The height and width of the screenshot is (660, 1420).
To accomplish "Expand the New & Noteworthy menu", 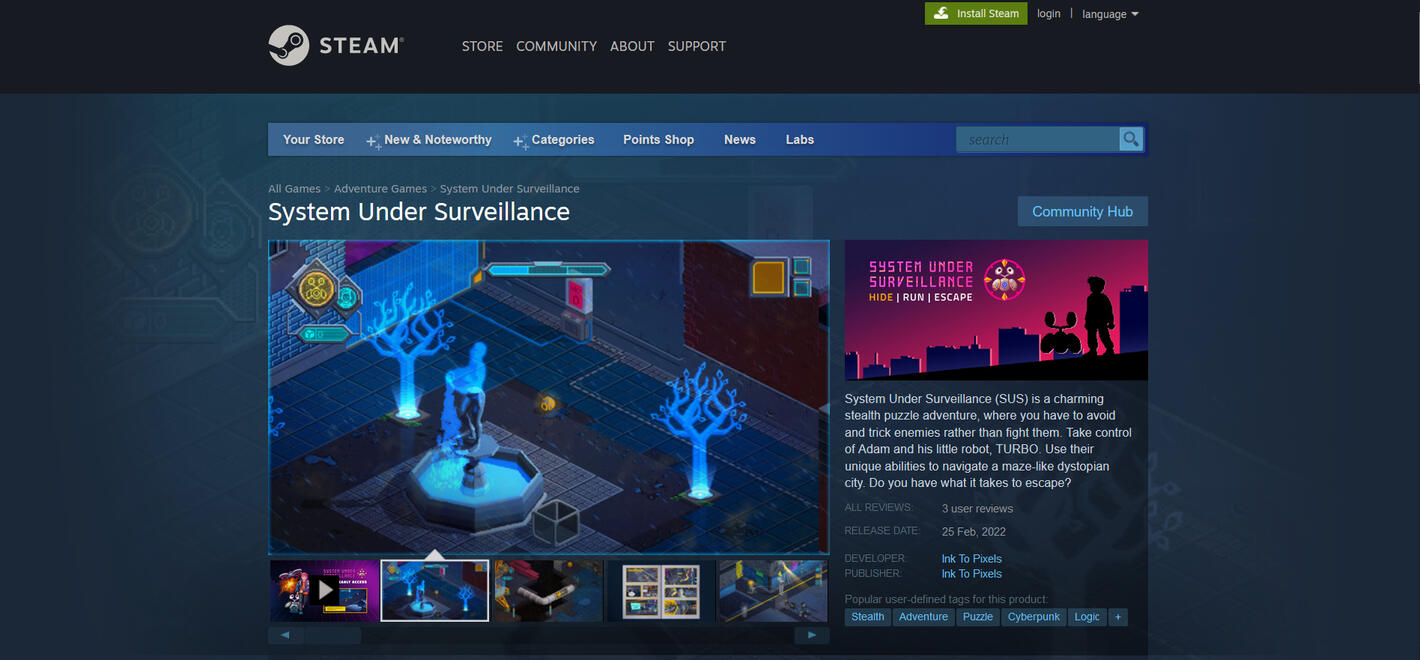I will [437, 139].
